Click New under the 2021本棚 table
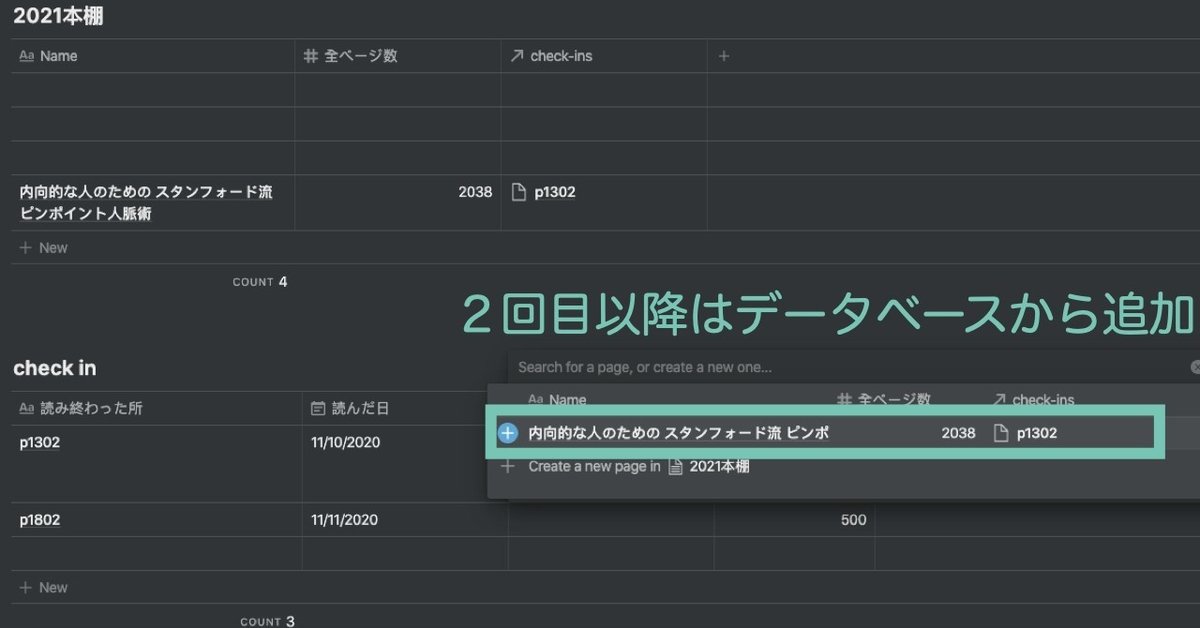Screen dimensions: 1200x628 (x=42, y=247)
